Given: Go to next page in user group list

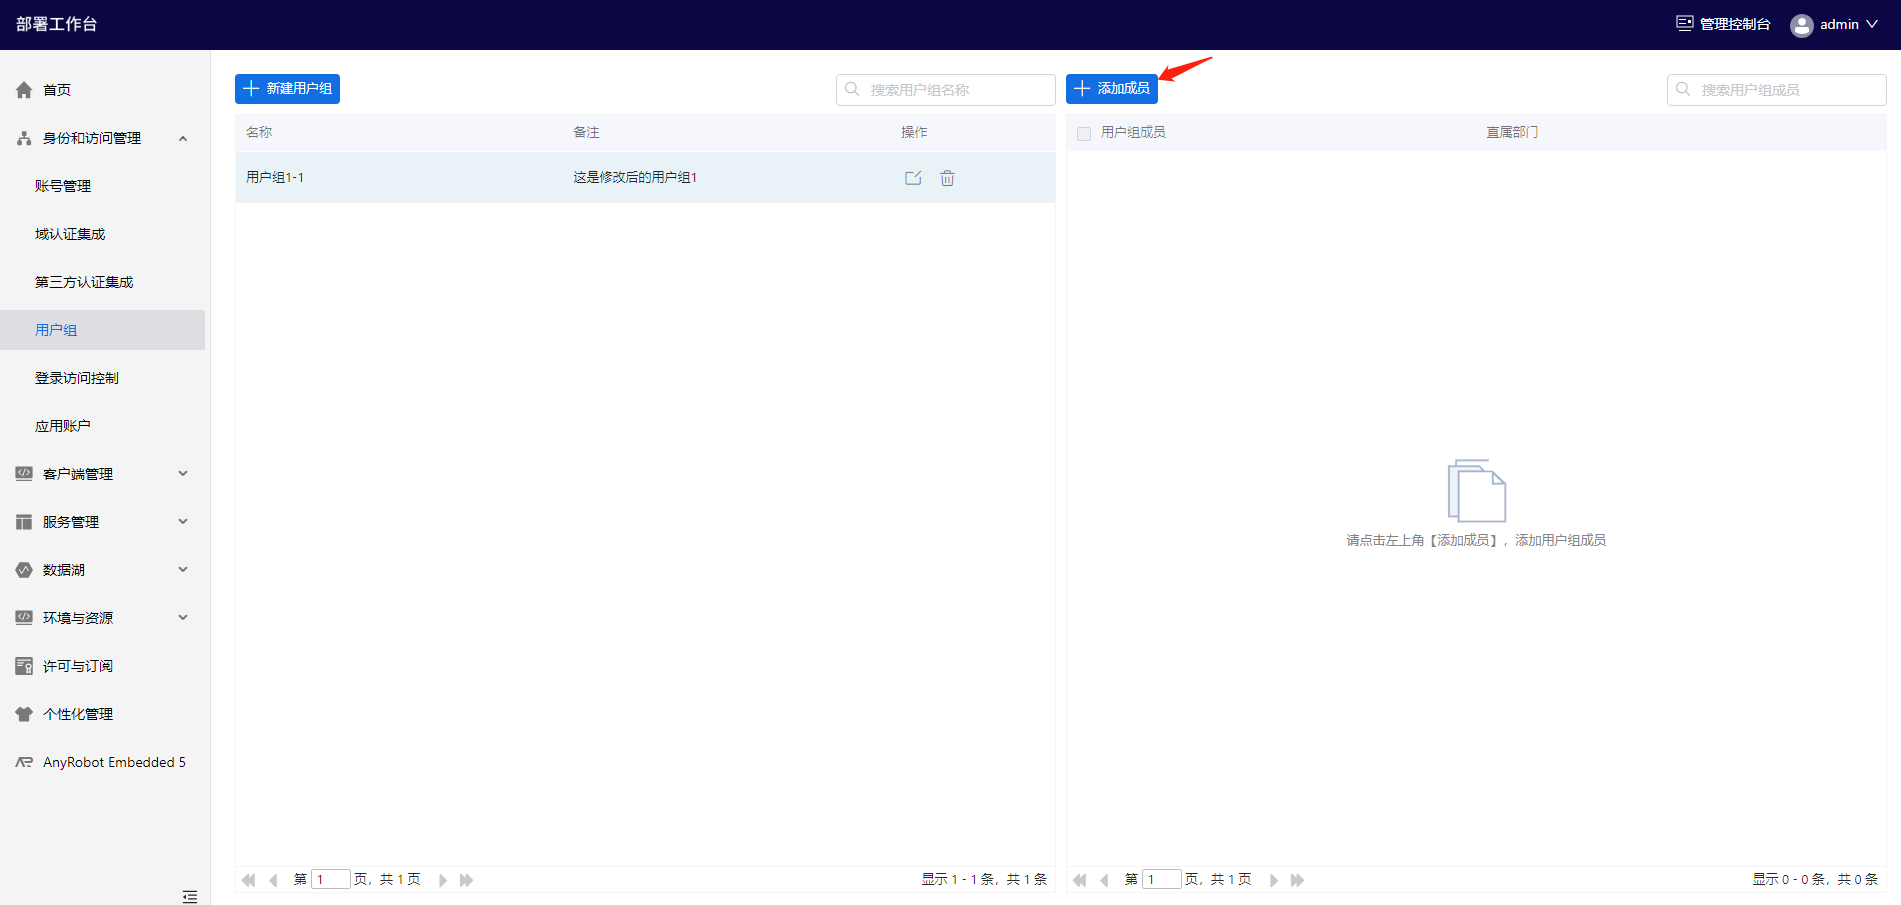Looking at the screenshot, I should [x=443, y=880].
